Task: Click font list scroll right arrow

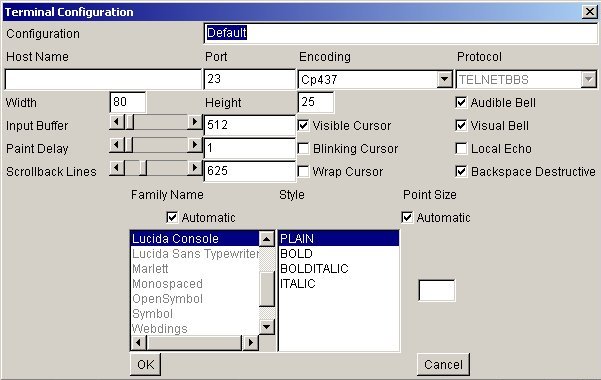Action: [x=251, y=342]
